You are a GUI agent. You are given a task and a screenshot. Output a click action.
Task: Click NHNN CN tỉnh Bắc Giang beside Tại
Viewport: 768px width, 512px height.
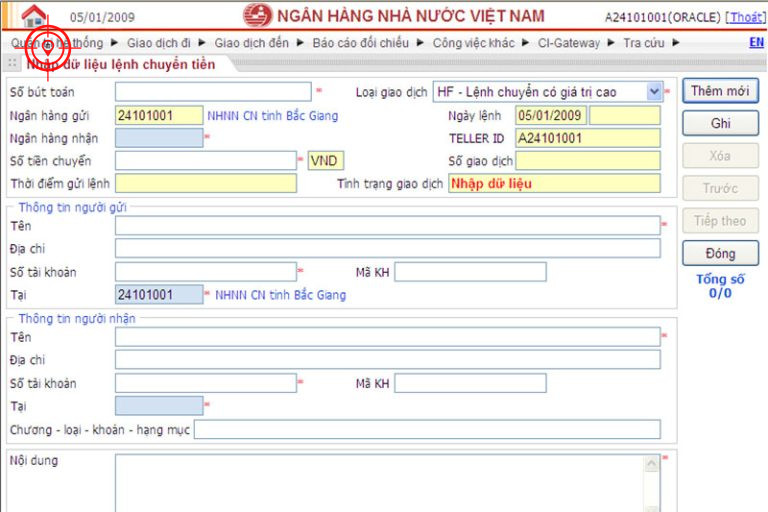[x=280, y=294]
